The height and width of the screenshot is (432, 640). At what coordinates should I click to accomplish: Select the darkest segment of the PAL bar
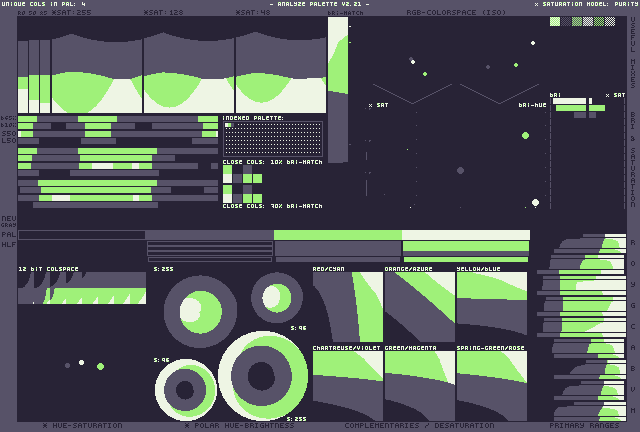pyautogui.click(x=82, y=235)
